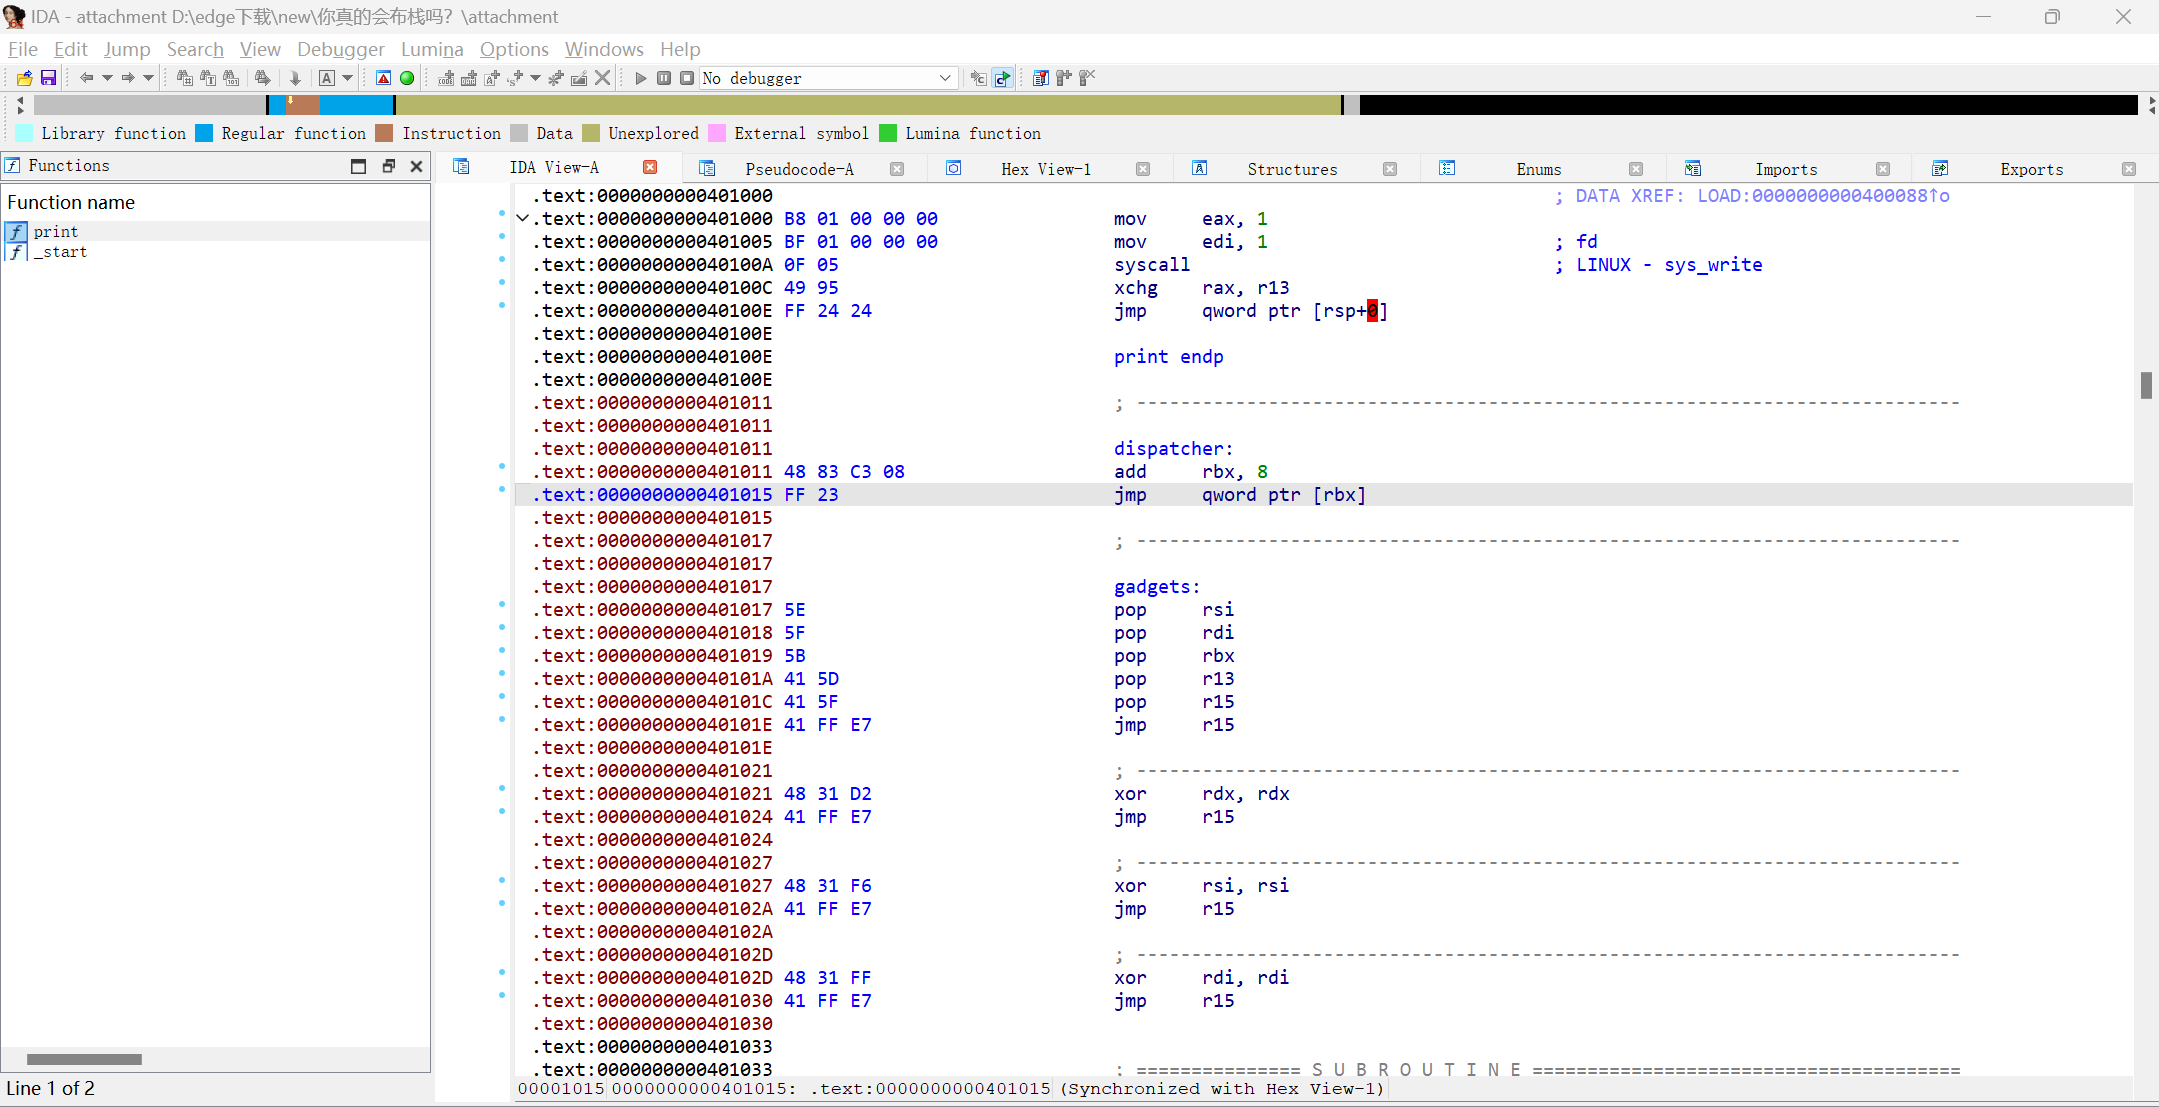Collapse the print function with its chevron

click(522, 218)
